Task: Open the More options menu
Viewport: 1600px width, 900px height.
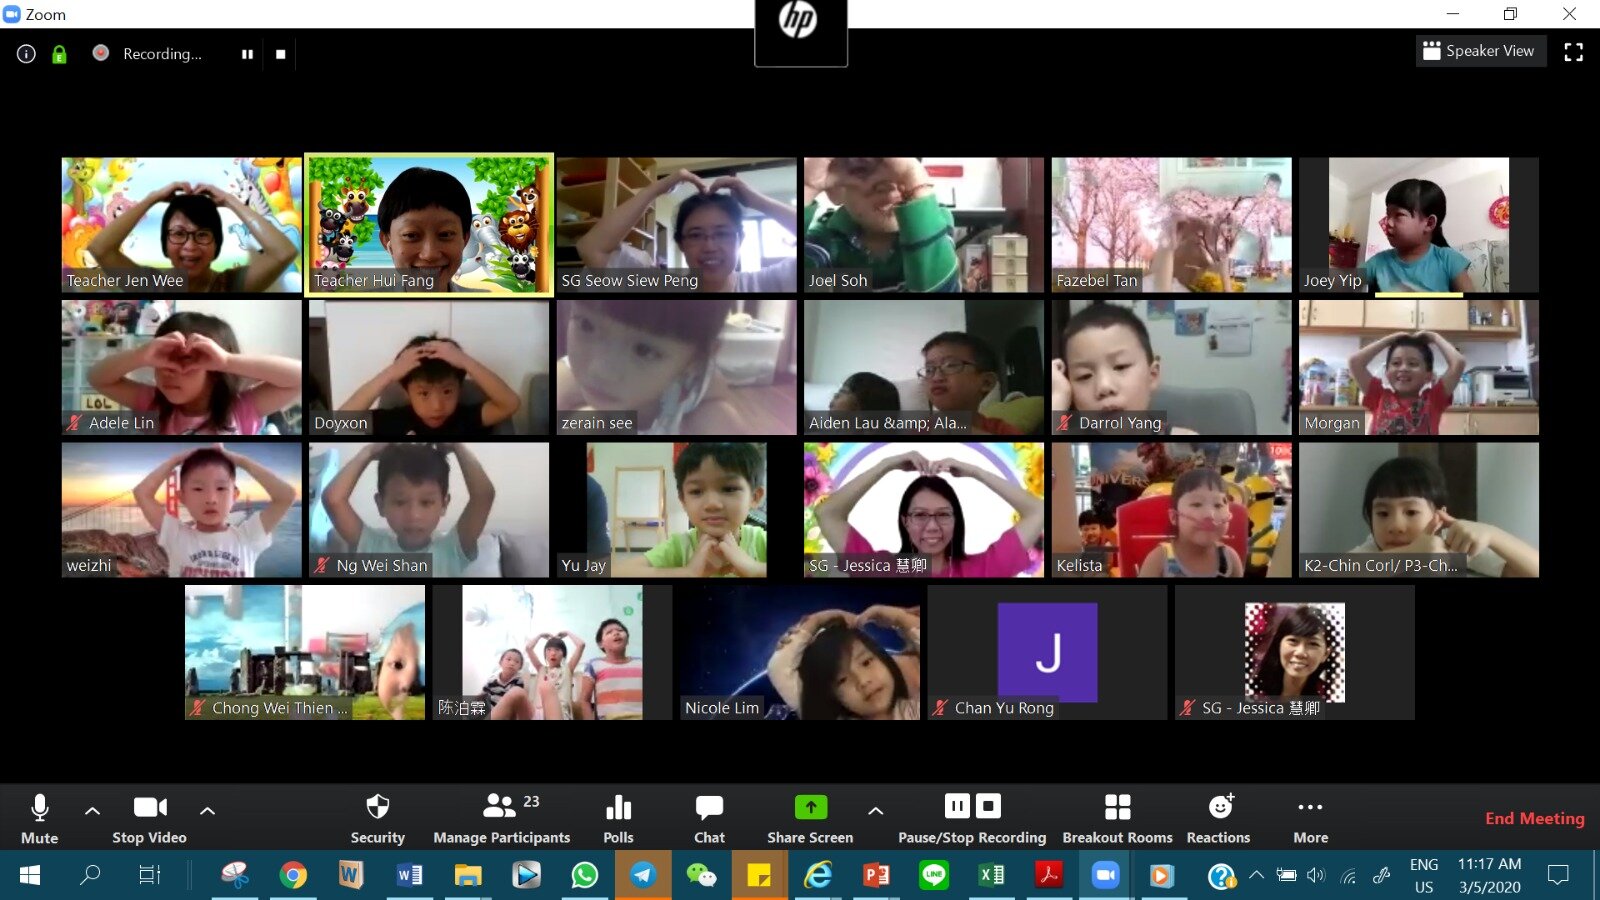Action: pos(1310,819)
